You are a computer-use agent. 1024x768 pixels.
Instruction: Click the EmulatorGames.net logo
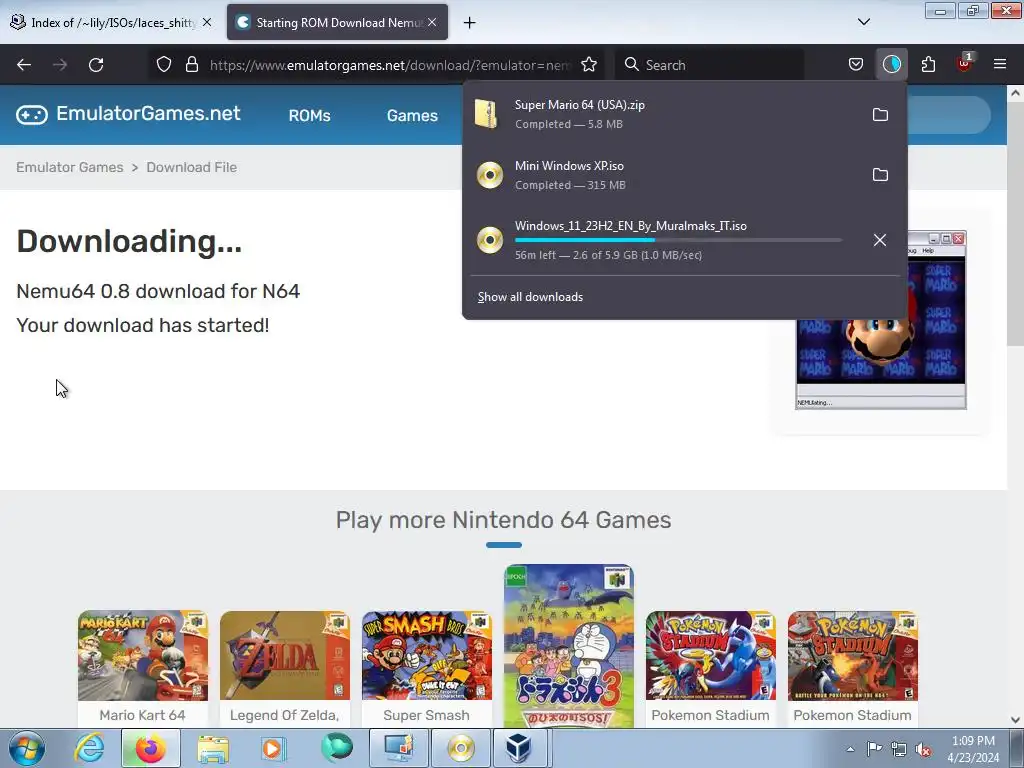pyautogui.click(x=129, y=114)
